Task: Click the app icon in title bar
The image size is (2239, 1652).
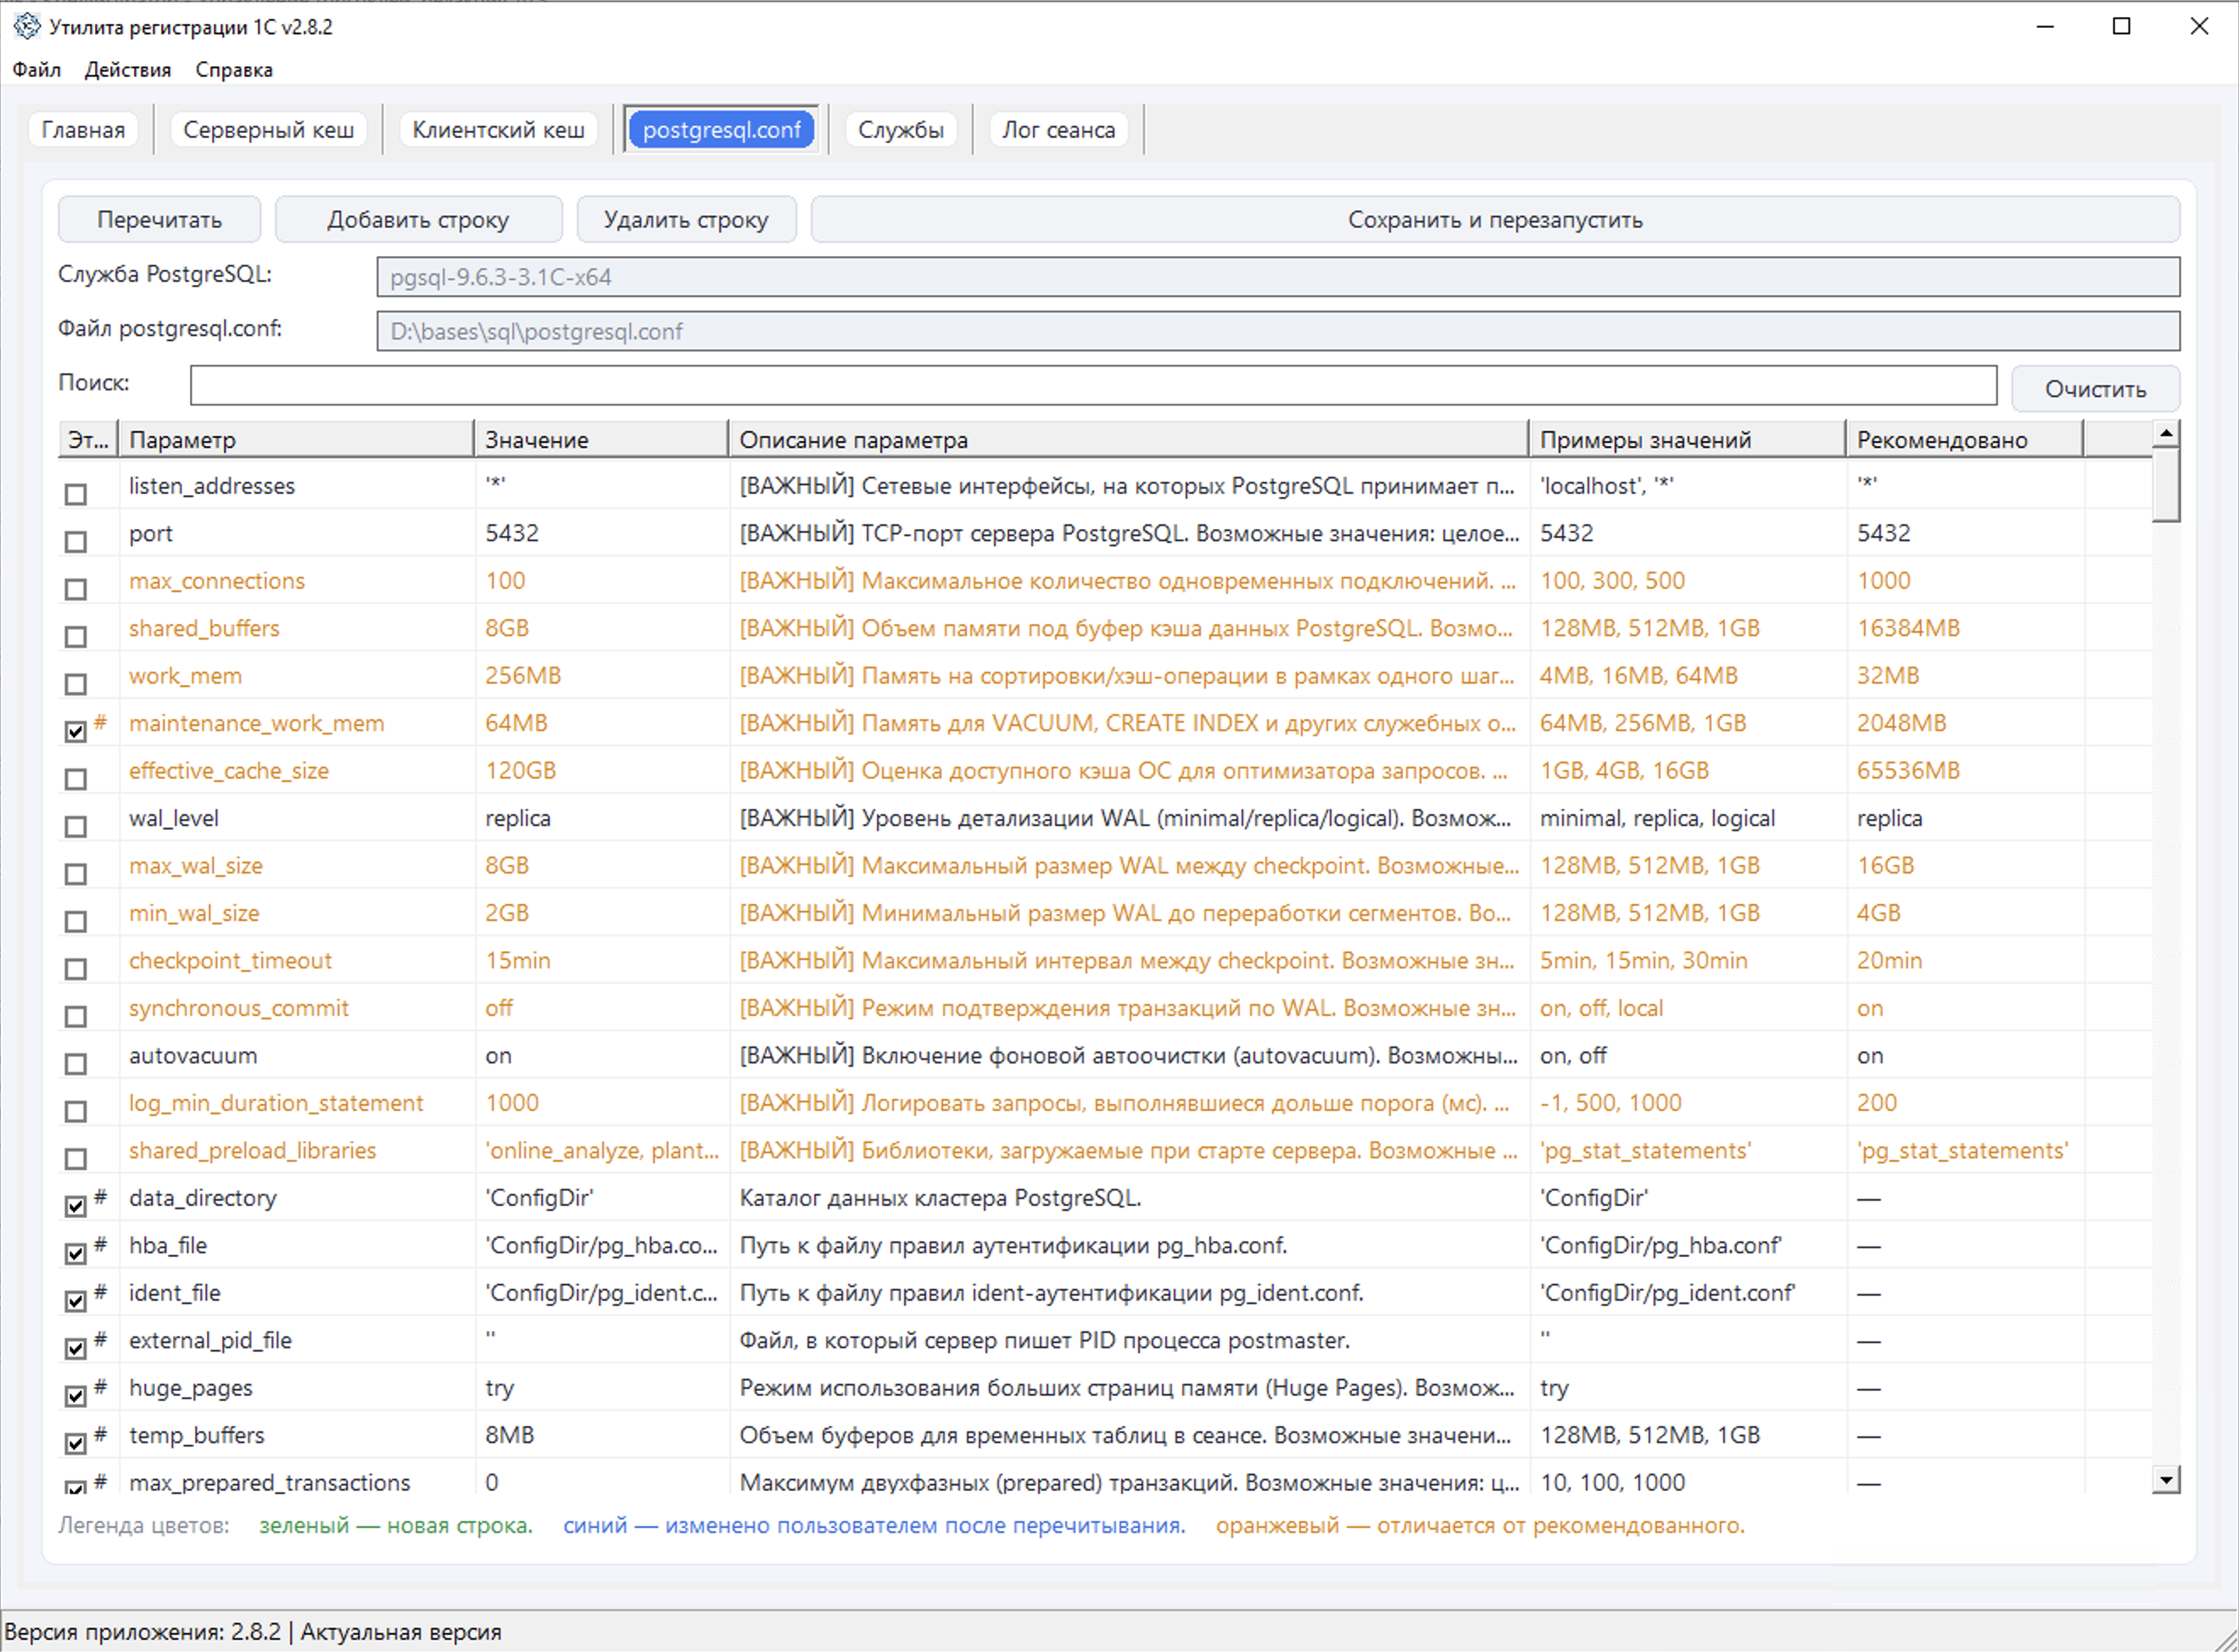Action: pos(26,26)
